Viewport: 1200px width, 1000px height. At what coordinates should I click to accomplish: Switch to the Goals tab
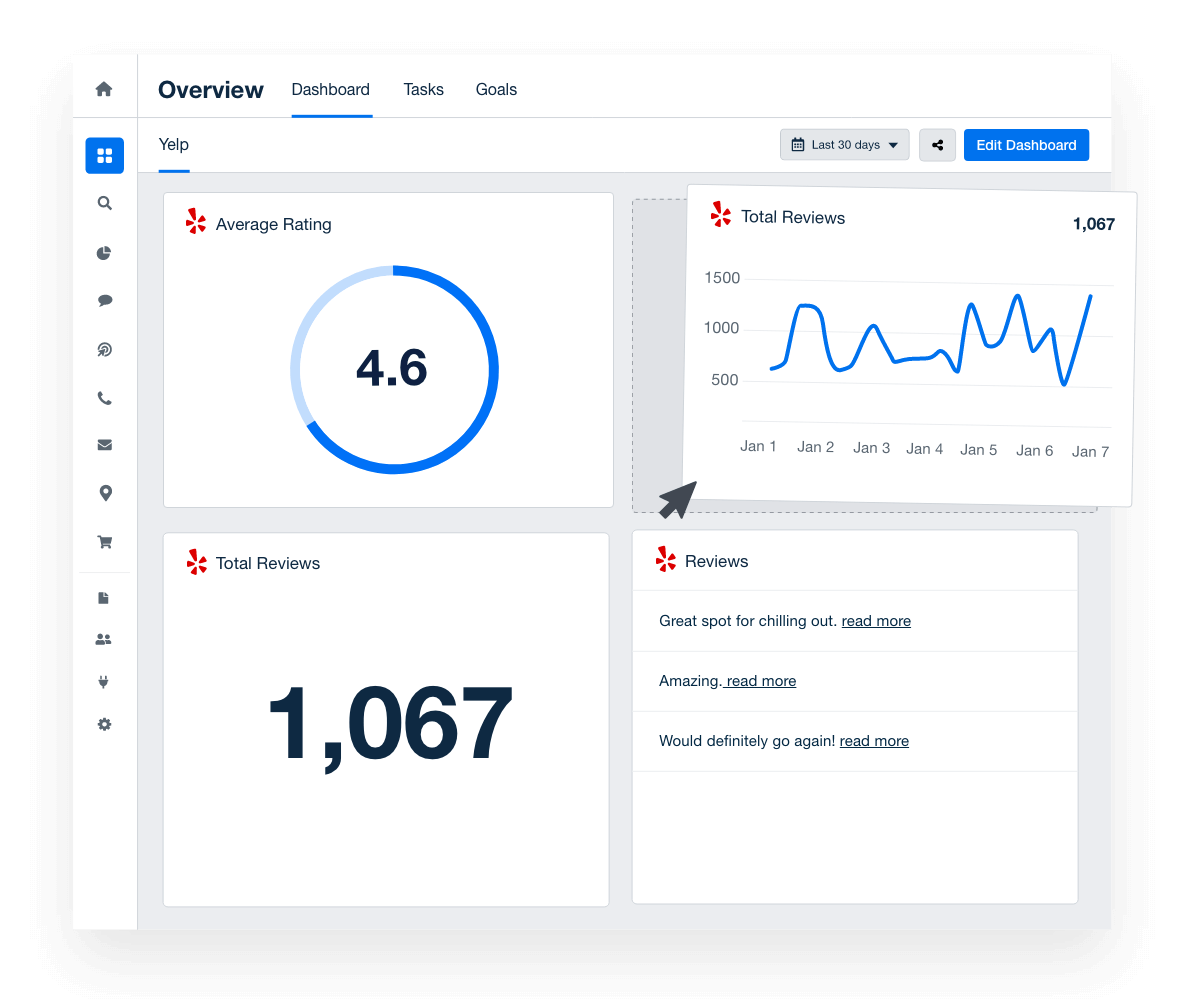click(x=496, y=90)
